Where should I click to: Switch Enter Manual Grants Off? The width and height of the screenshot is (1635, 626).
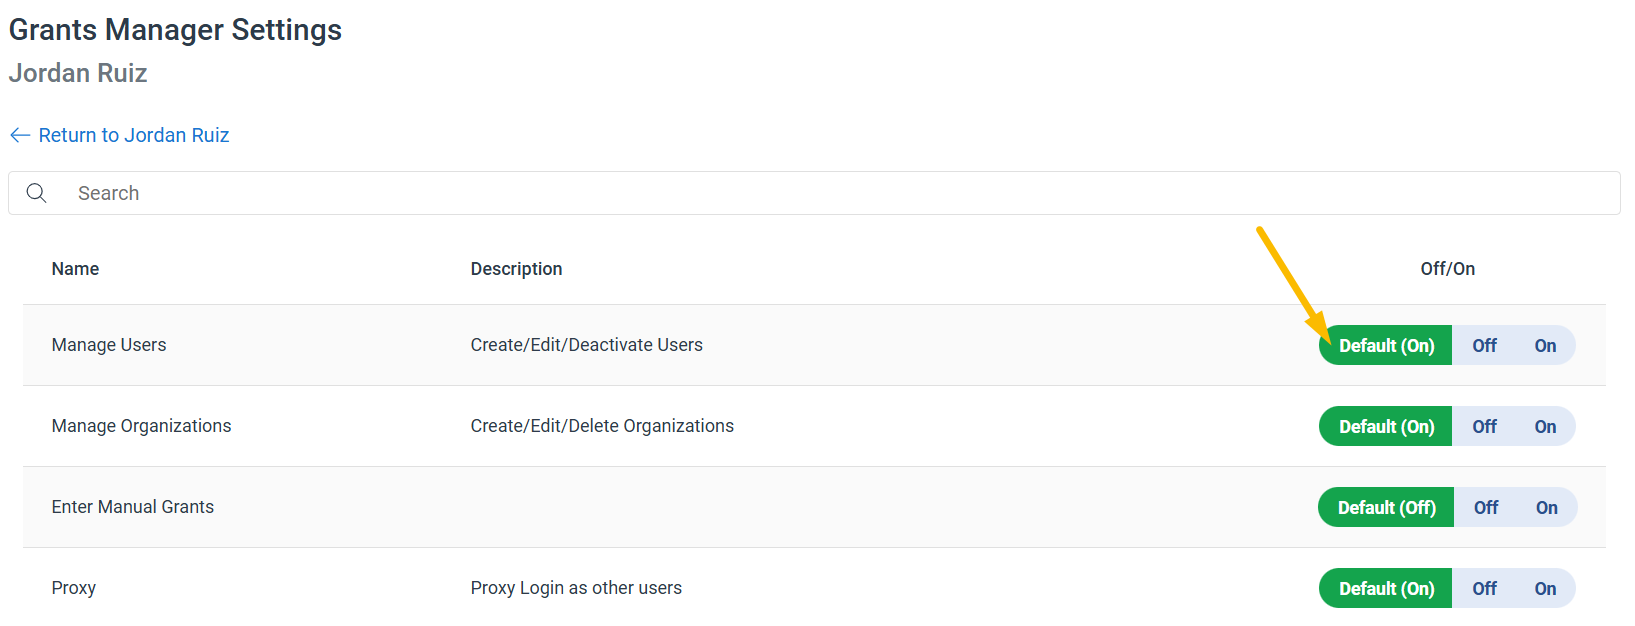click(x=1486, y=507)
